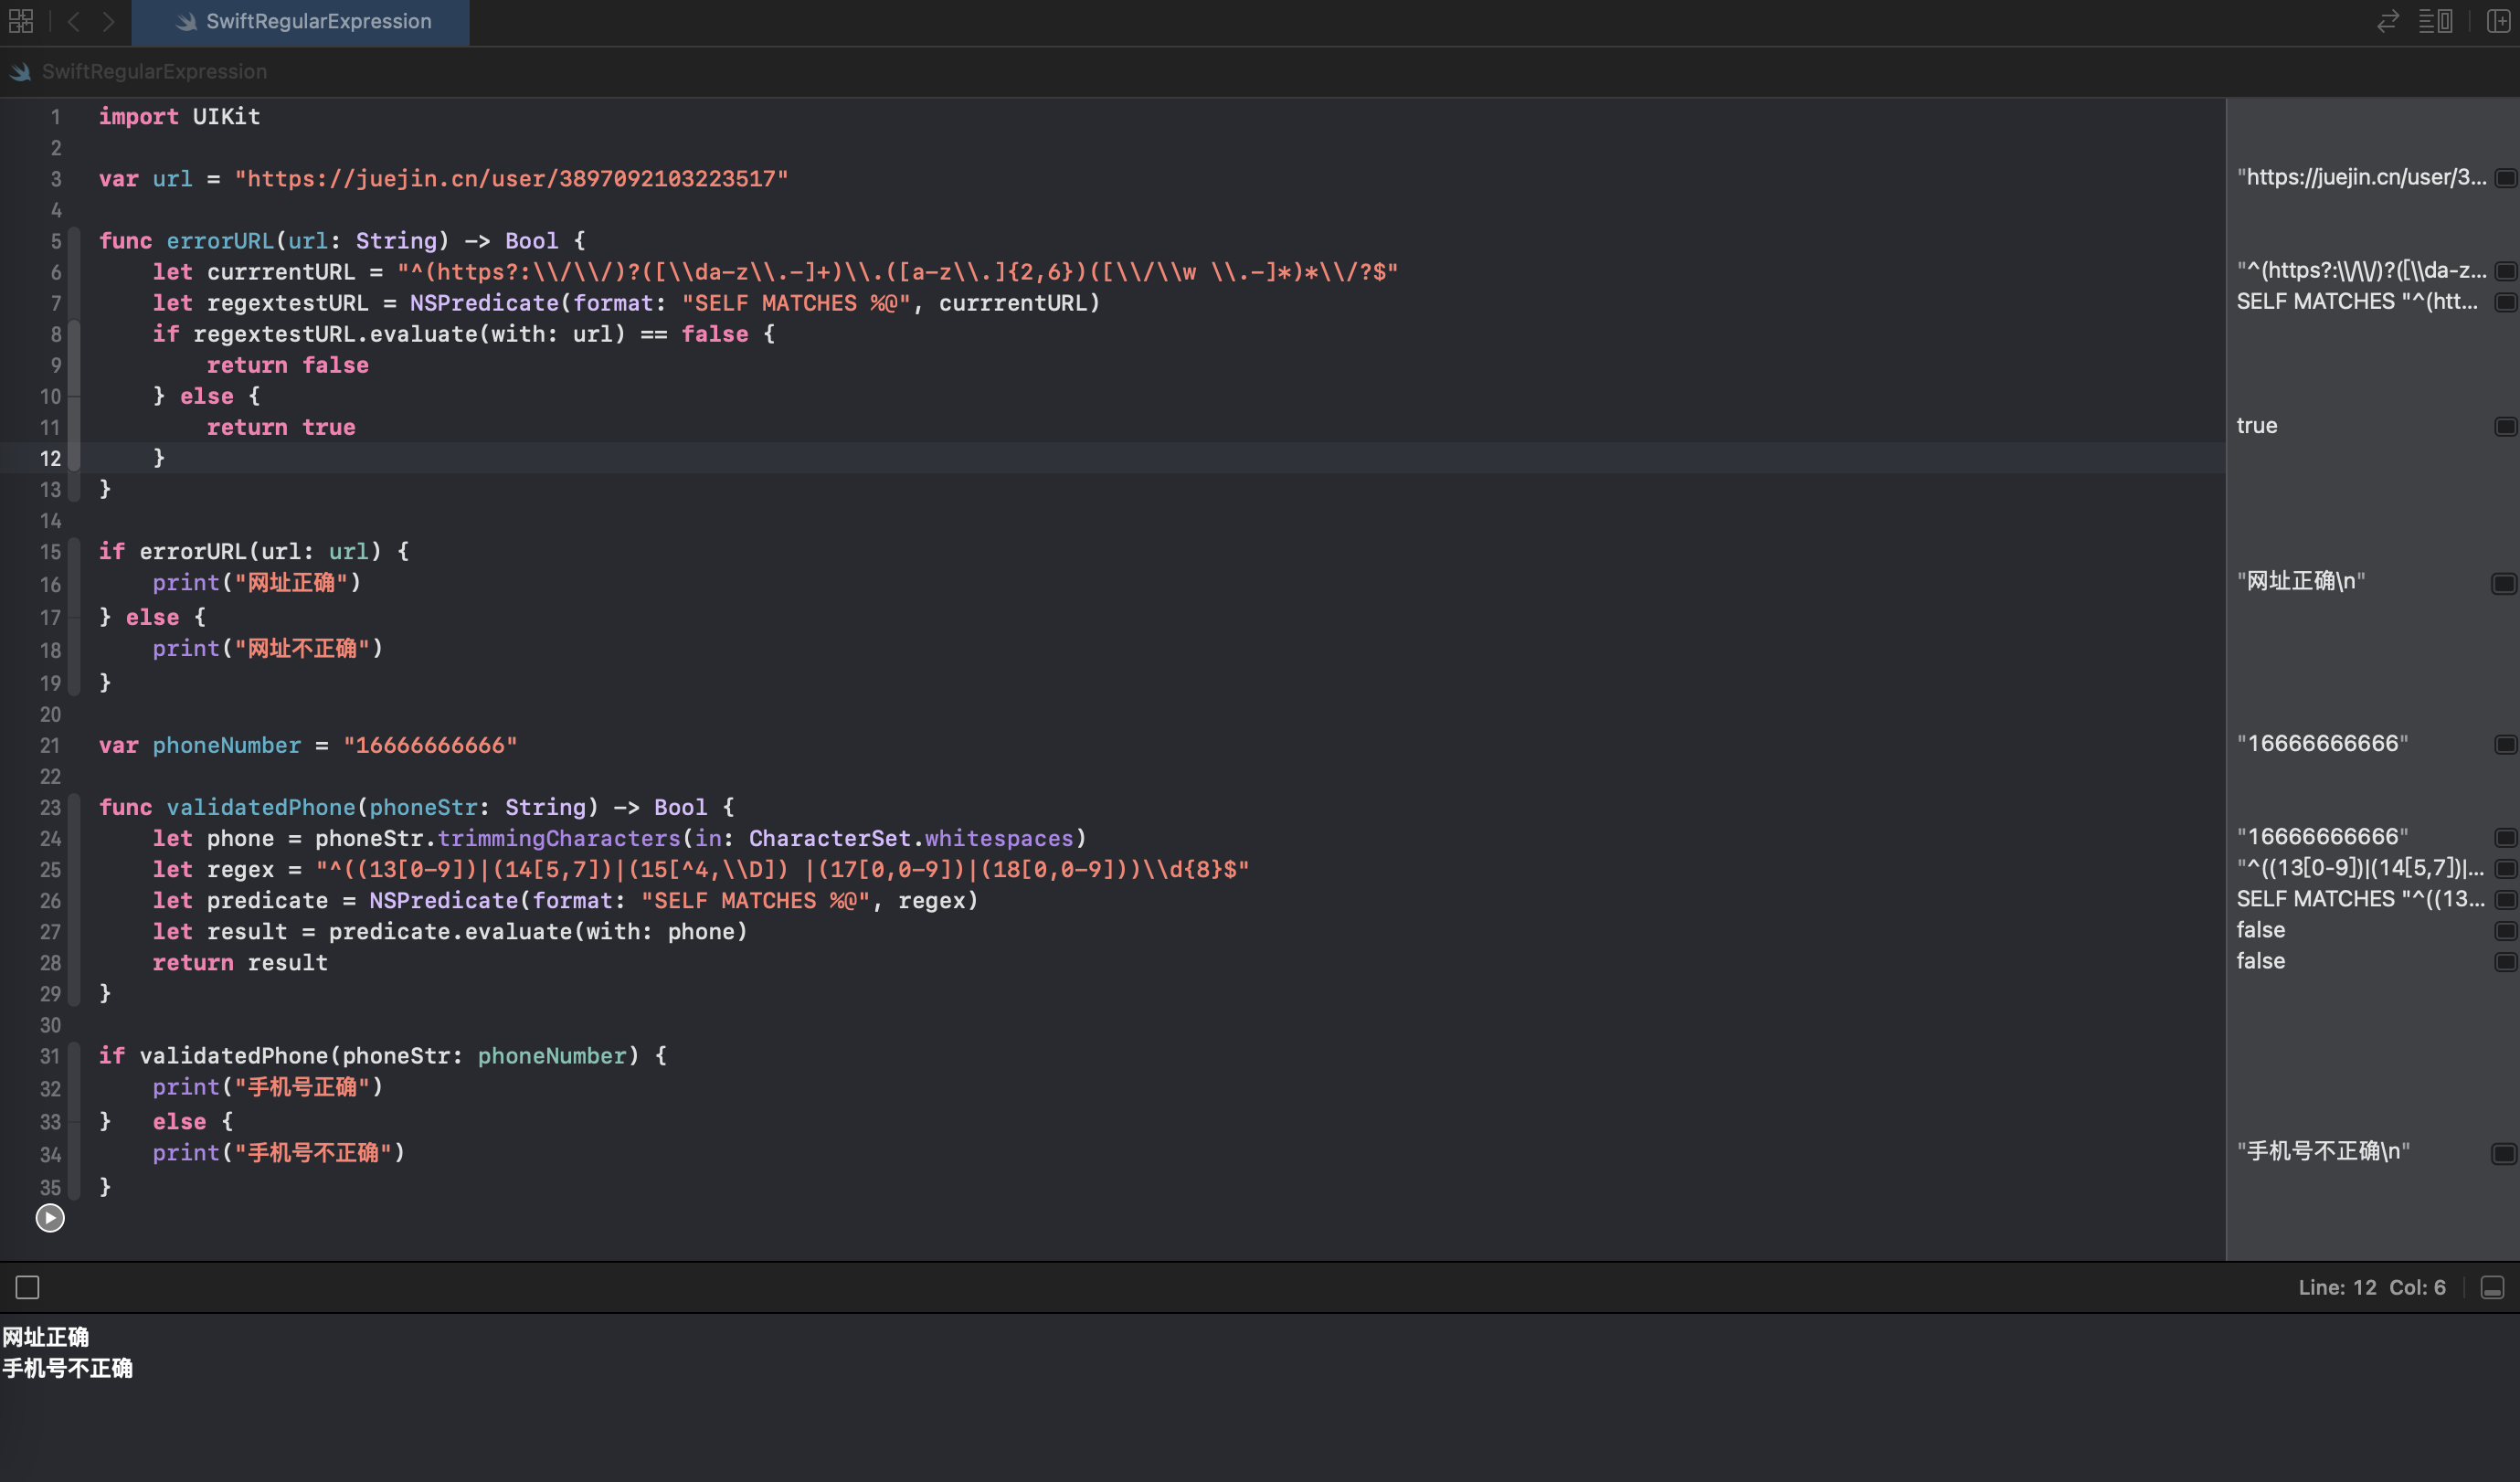2520x1482 pixels.
Task: Click the Swift icon in the jump bar
Action: (21, 72)
